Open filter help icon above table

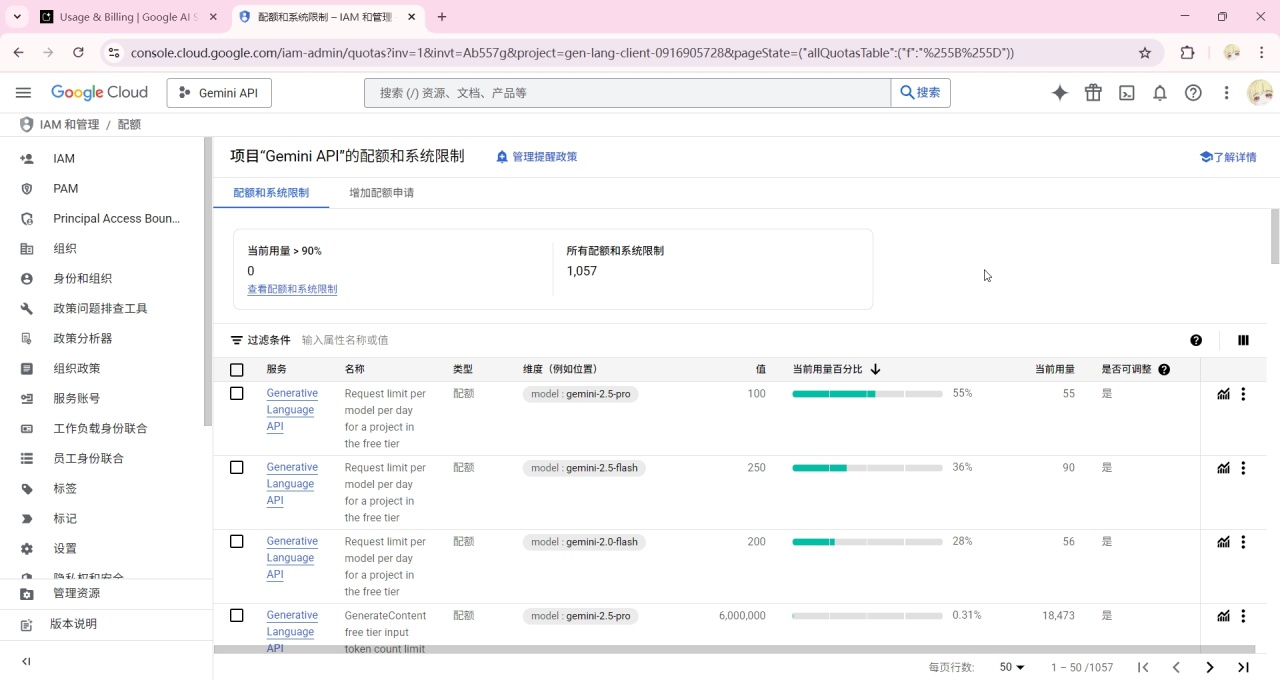coord(1196,340)
